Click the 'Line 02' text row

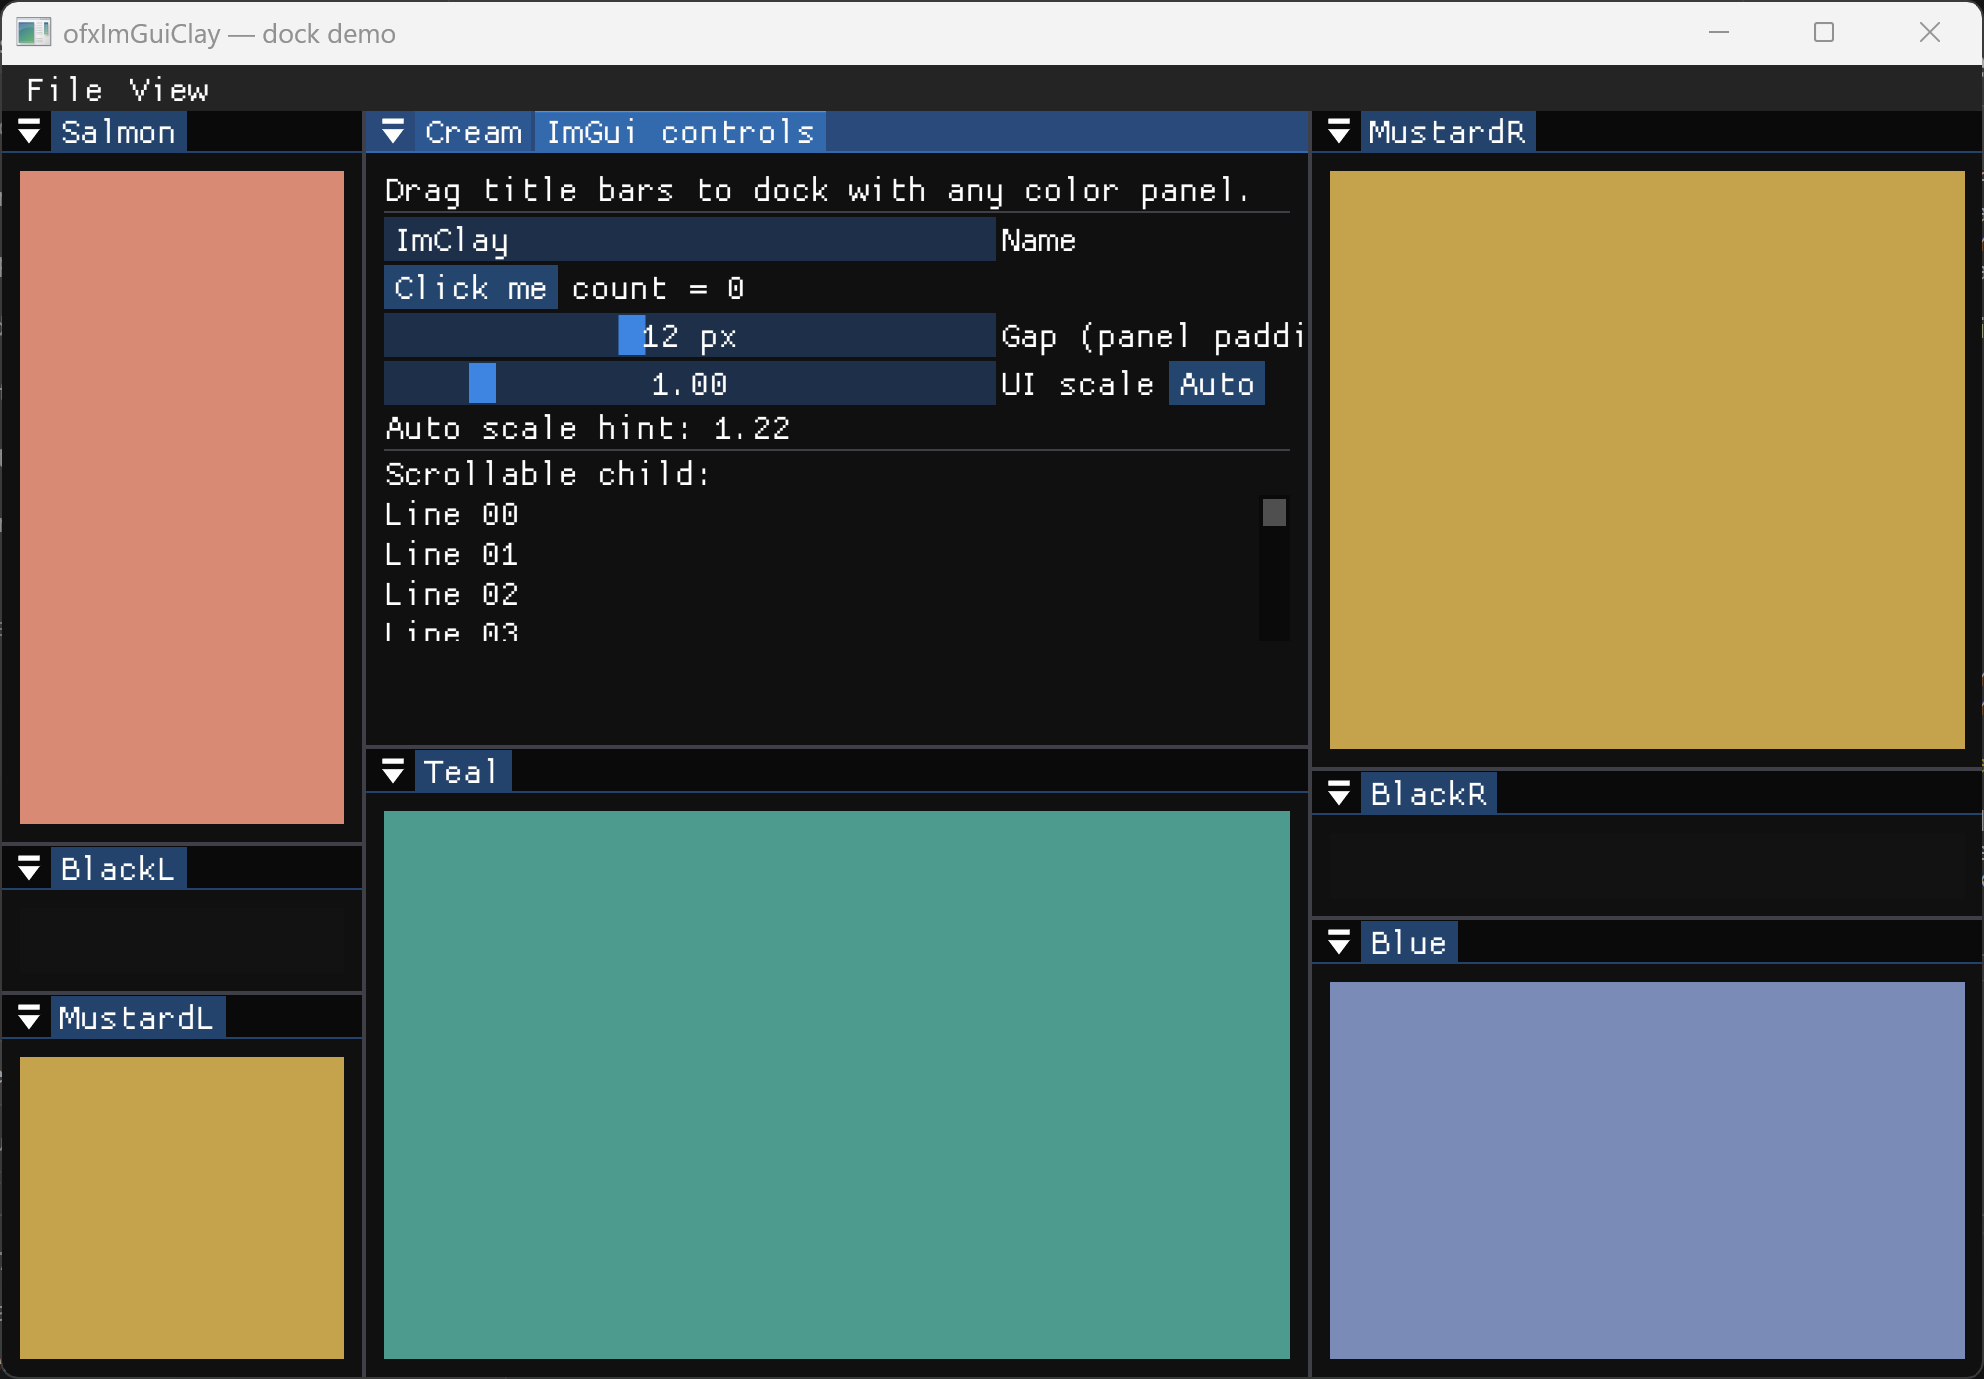pyautogui.click(x=452, y=594)
